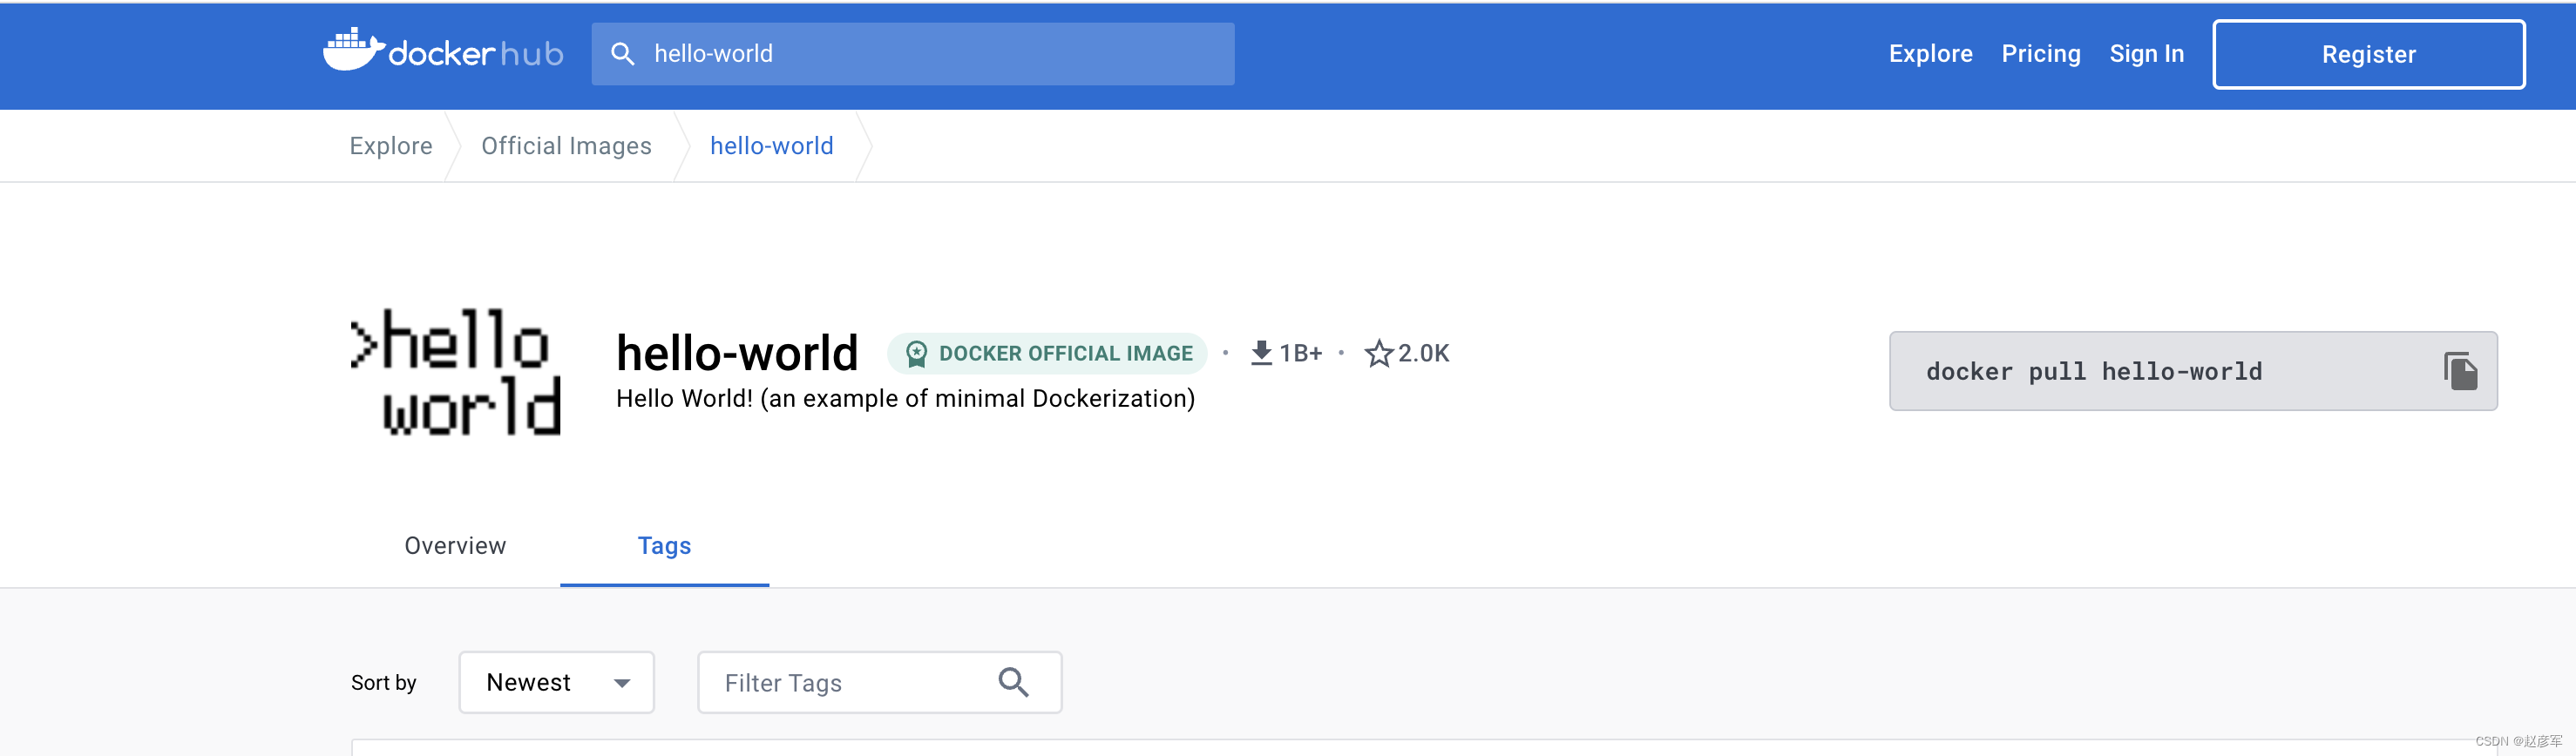Viewport: 2576px width, 756px height.
Task: Click the hello world pixel logo image
Action: tap(456, 372)
